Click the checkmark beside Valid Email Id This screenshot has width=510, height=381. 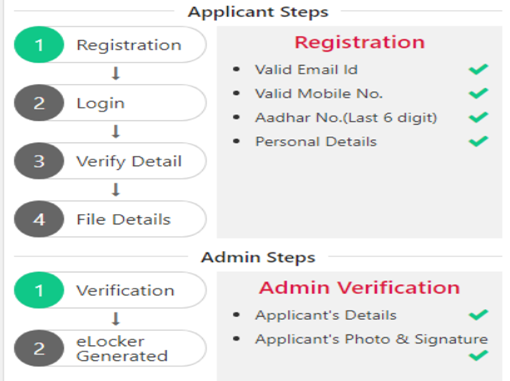click(478, 69)
